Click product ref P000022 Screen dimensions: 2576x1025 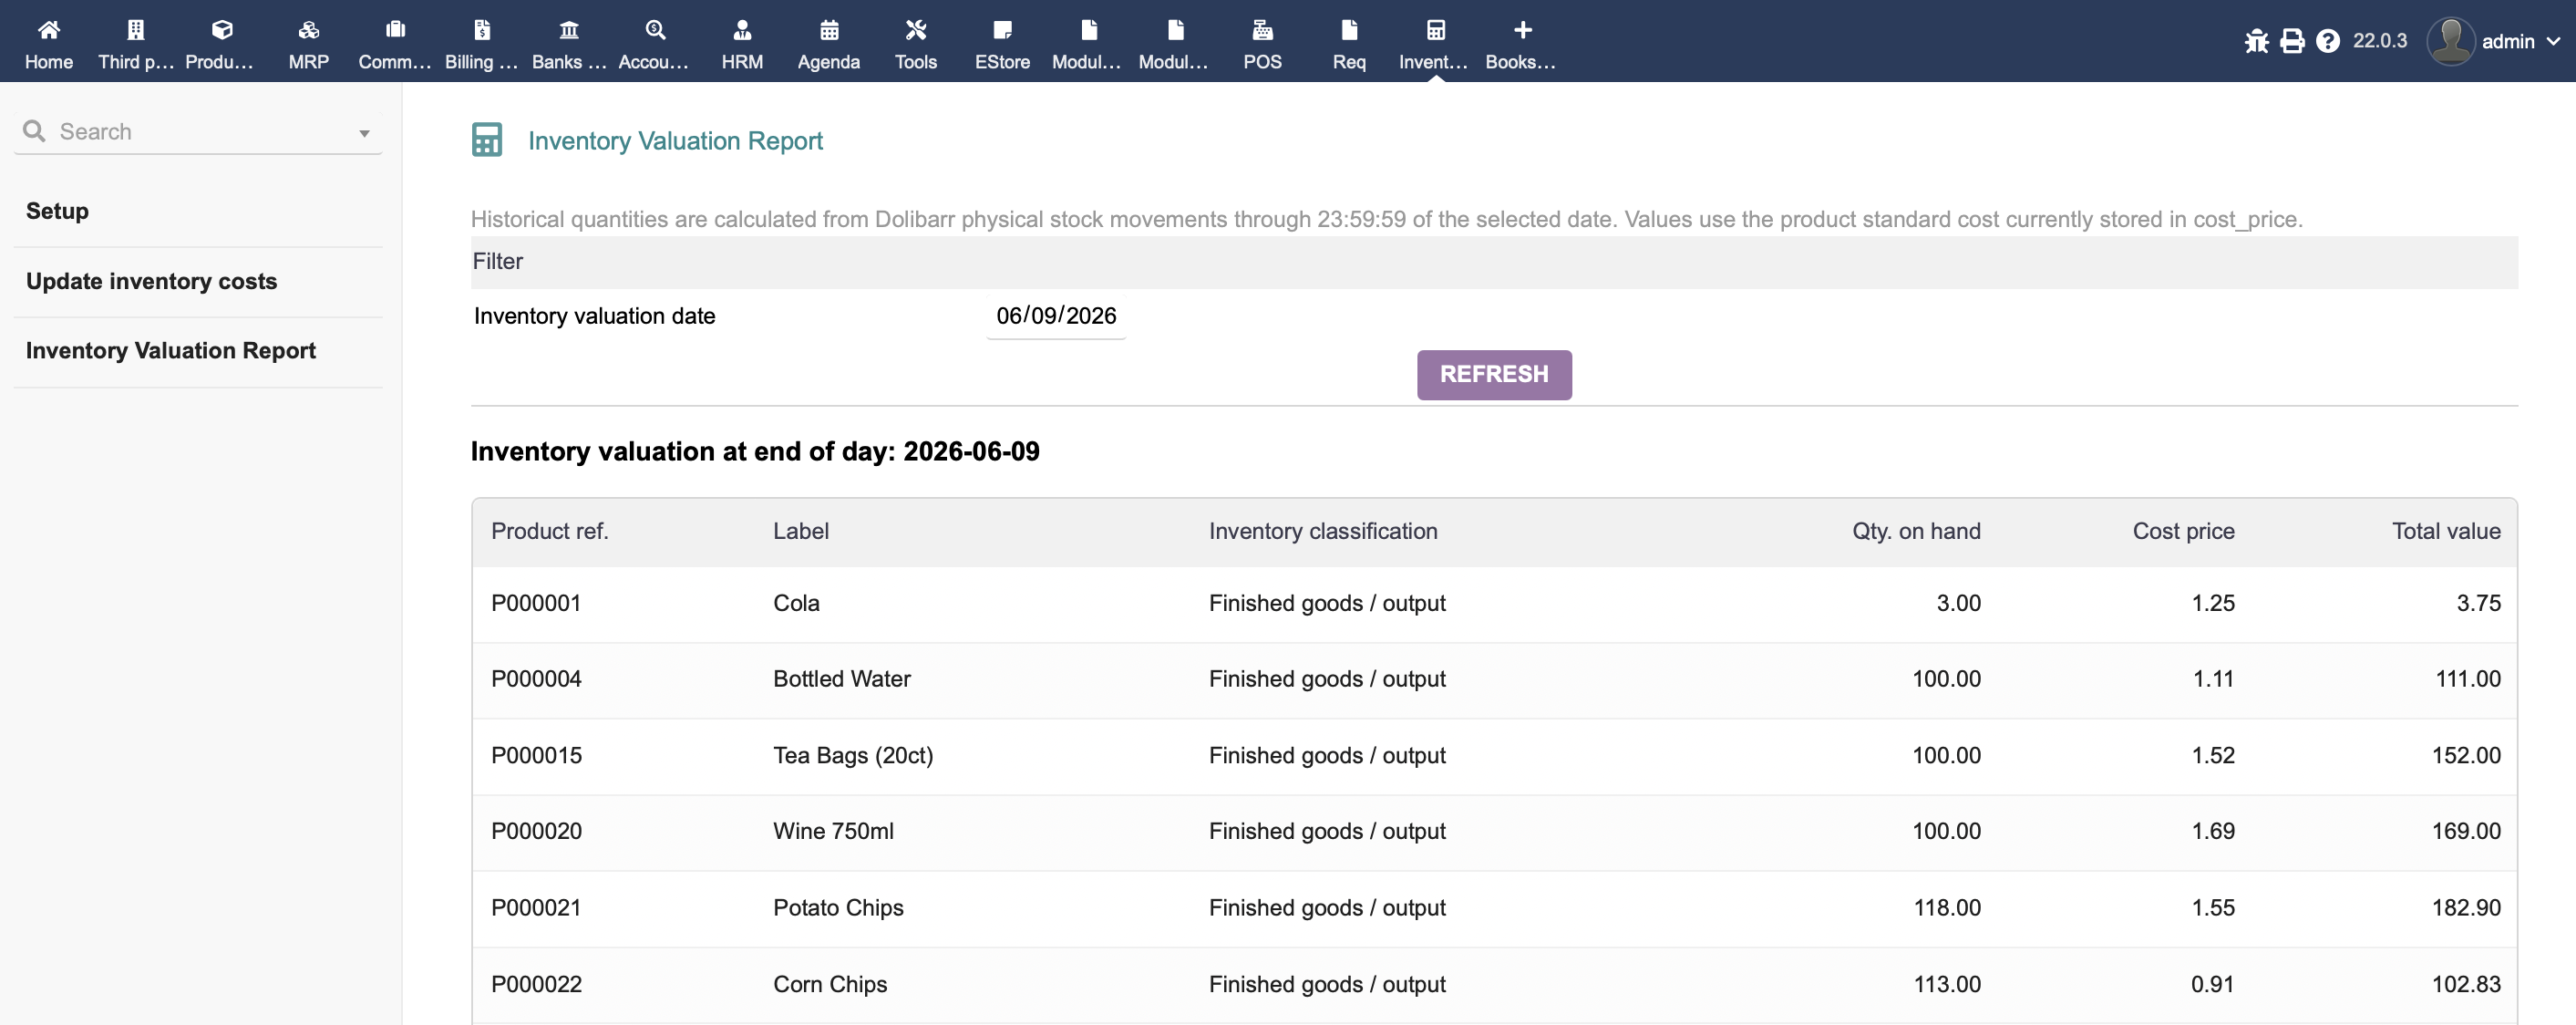(536, 984)
